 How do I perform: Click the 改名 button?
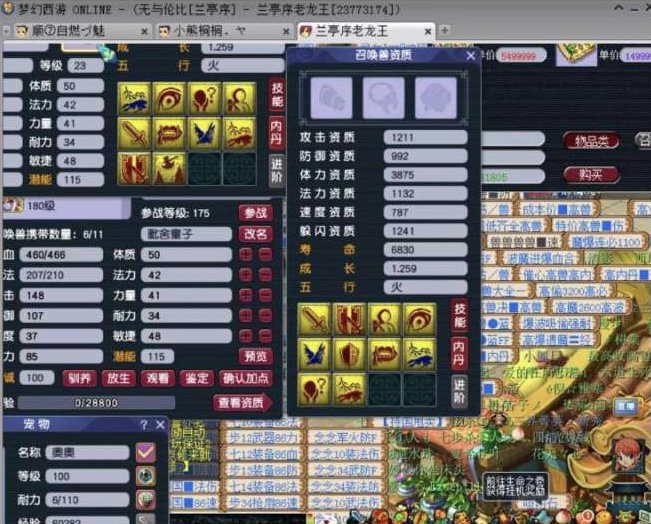click(256, 234)
